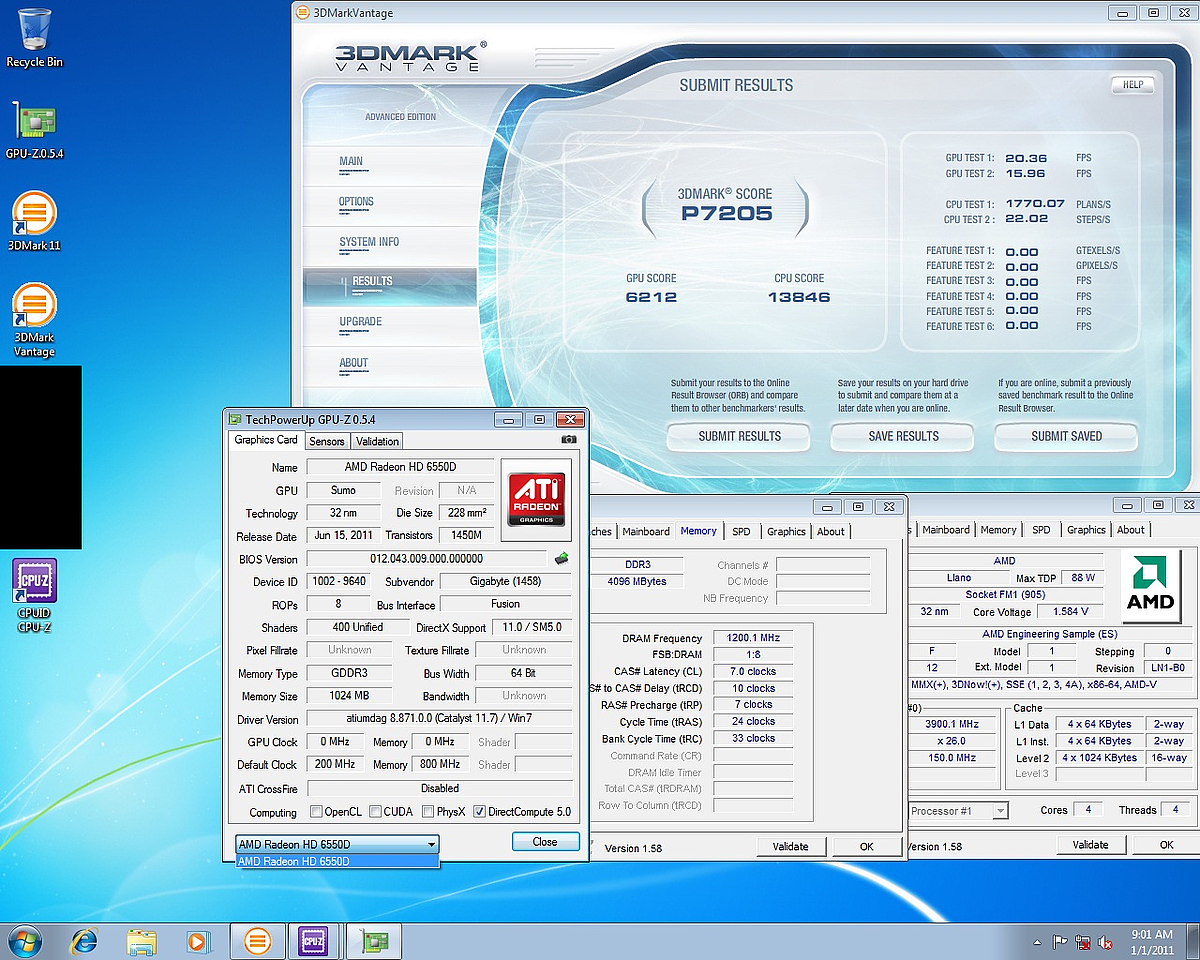
Task: Open SYSTEM INFO in 3DMark Vantage
Action: pyautogui.click(x=369, y=242)
